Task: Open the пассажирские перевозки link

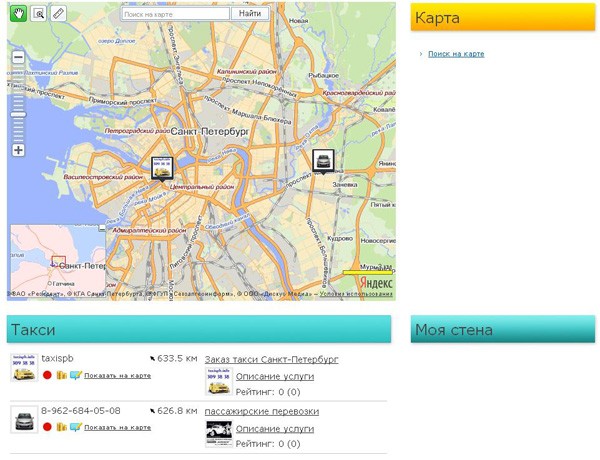Action: coord(262,411)
